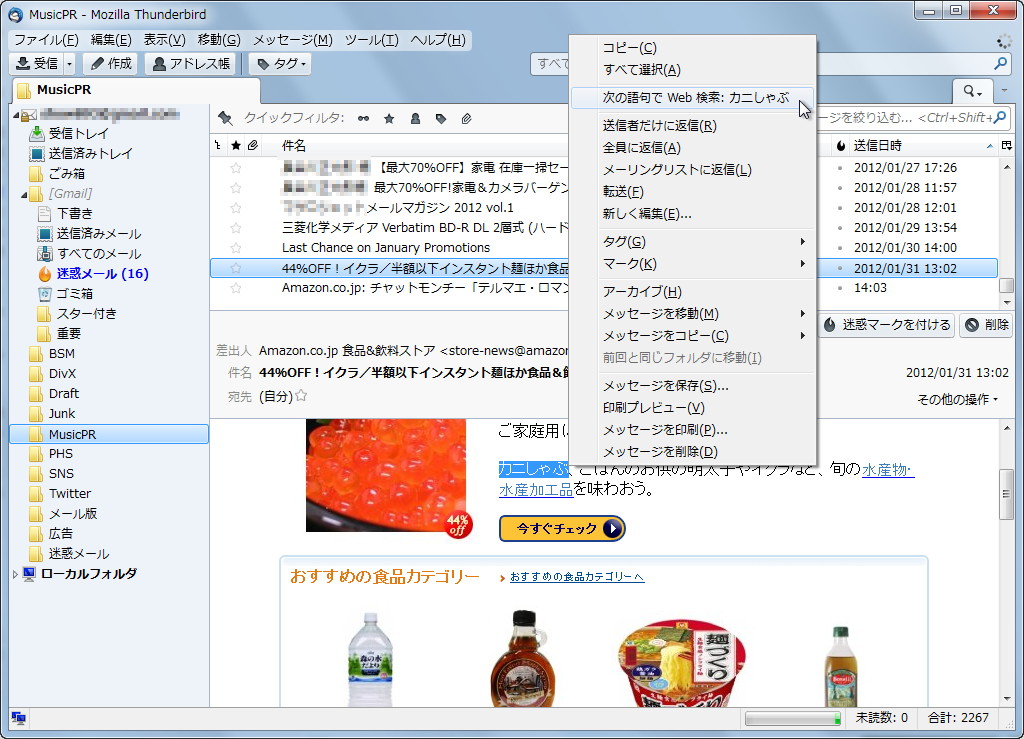This screenshot has width=1024, height=739.
Task: Toggle the unread quick filter glasses icon
Action: coord(364,119)
